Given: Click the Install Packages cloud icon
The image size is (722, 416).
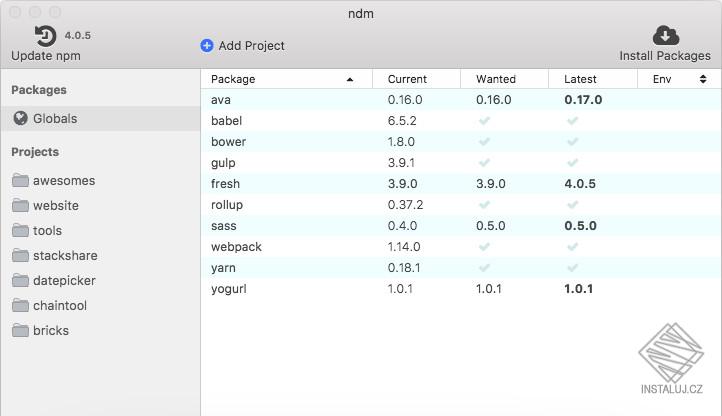Looking at the screenshot, I should coord(665,36).
